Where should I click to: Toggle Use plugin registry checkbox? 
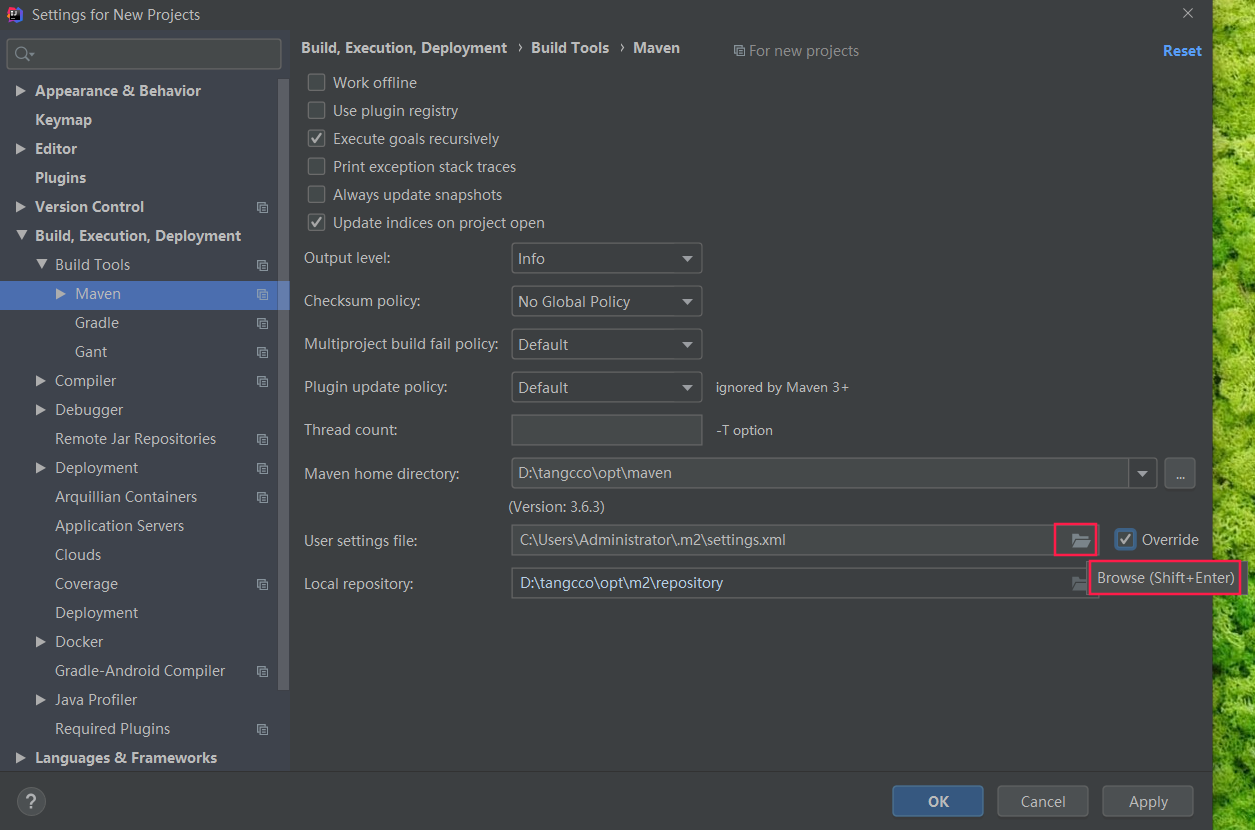pos(316,110)
